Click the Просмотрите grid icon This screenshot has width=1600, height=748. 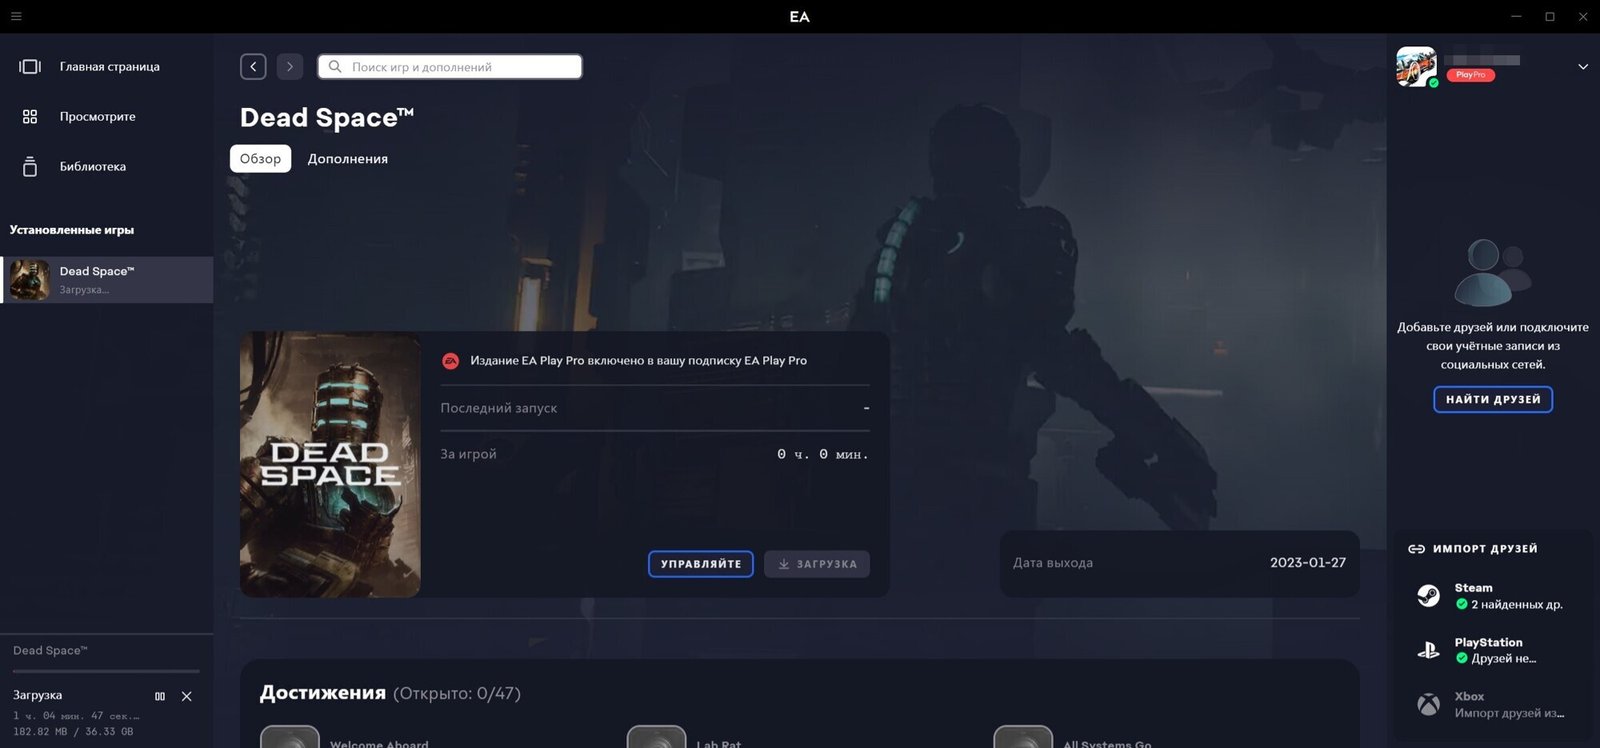30,116
